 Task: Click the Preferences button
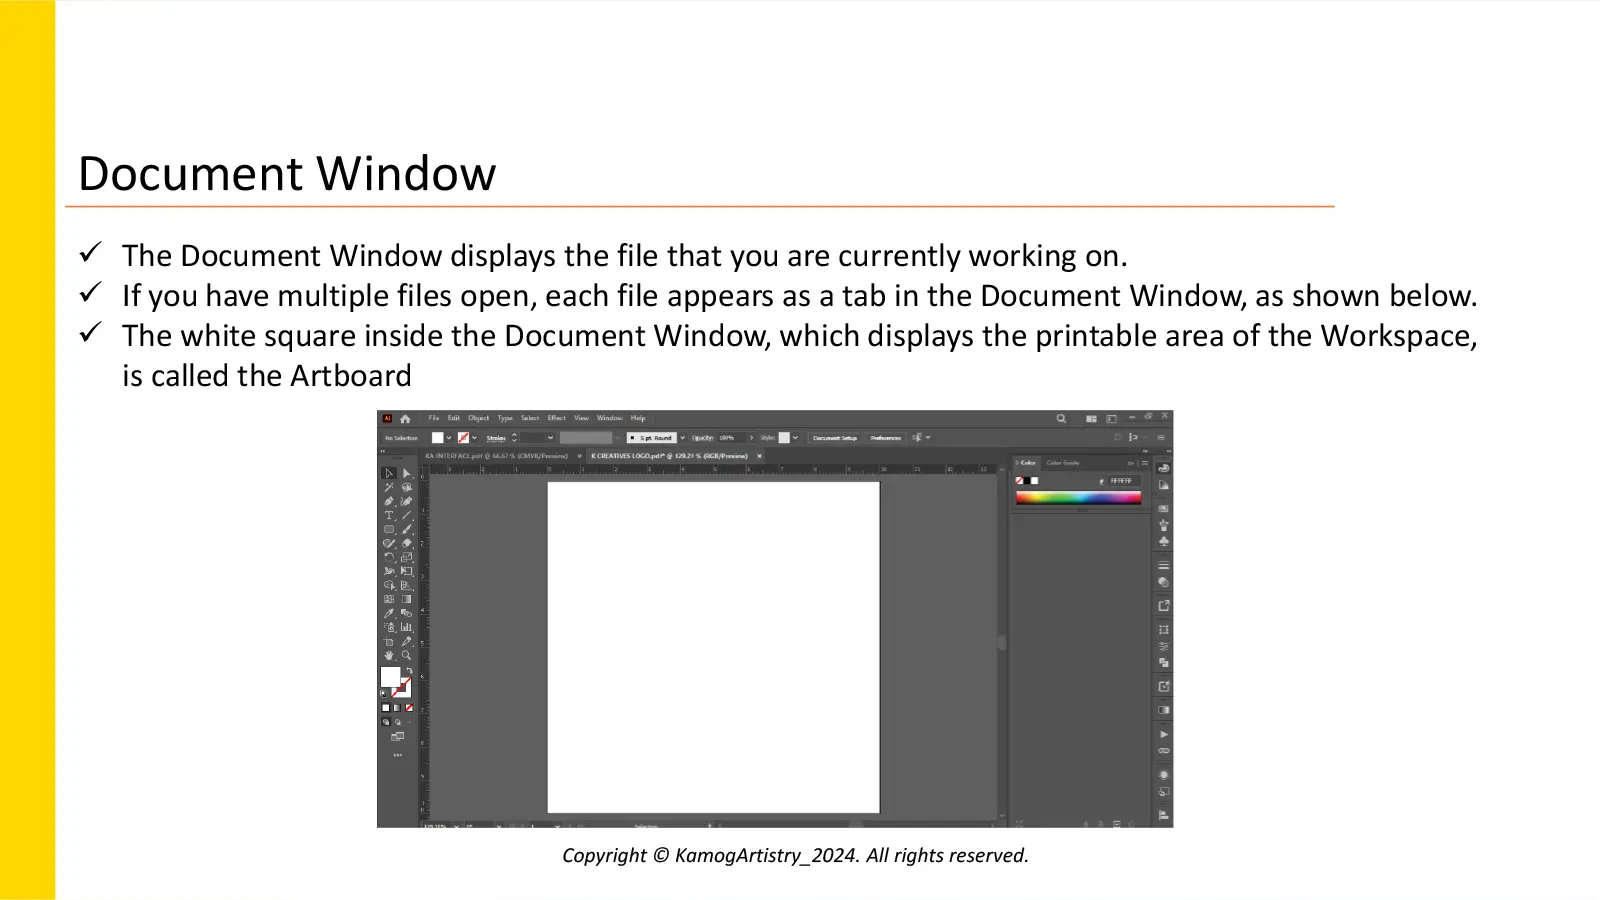[885, 438]
